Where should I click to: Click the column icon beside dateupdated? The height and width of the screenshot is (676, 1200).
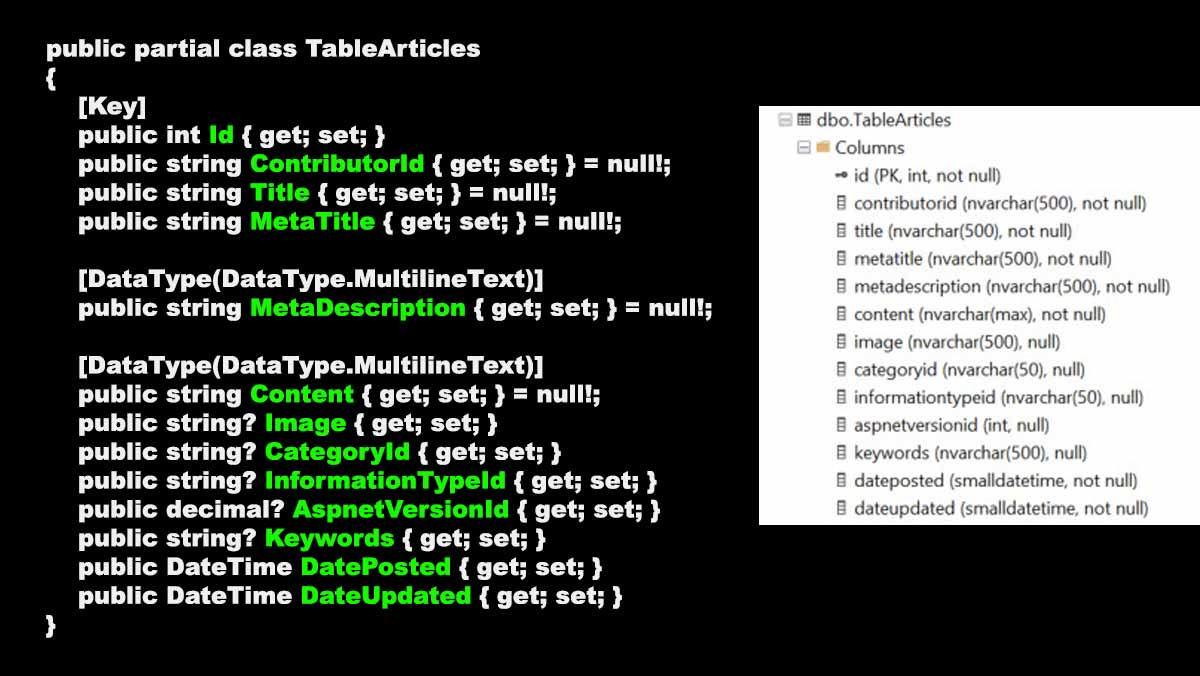tap(841, 508)
